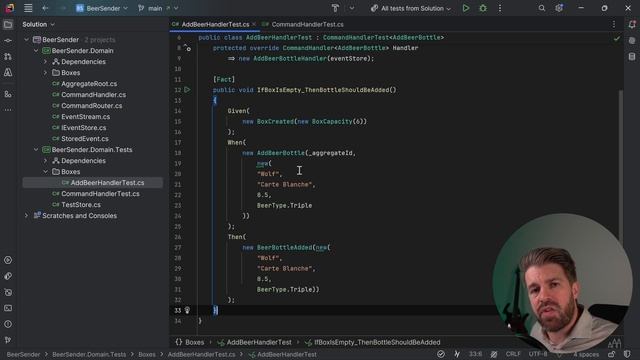Open the Commit tool window icon
Image resolution: width=640 pixels, height=360 pixels.
click(x=8, y=41)
